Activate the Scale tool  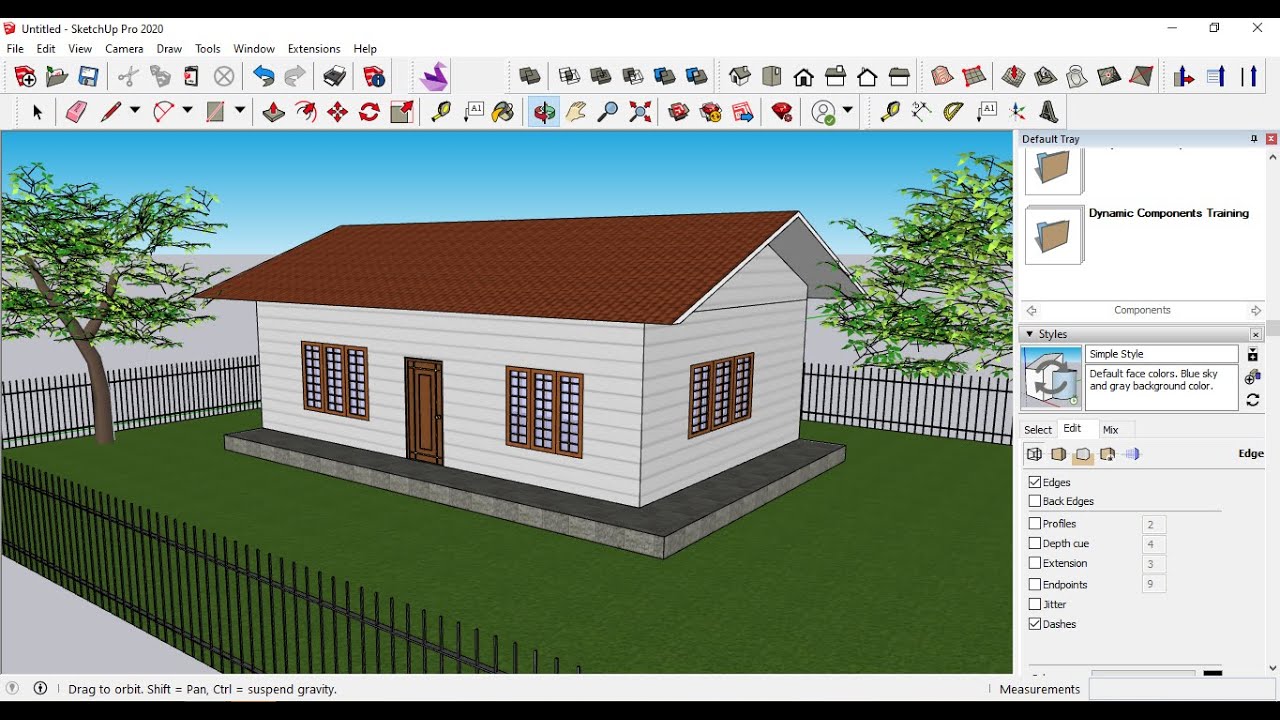click(x=402, y=112)
